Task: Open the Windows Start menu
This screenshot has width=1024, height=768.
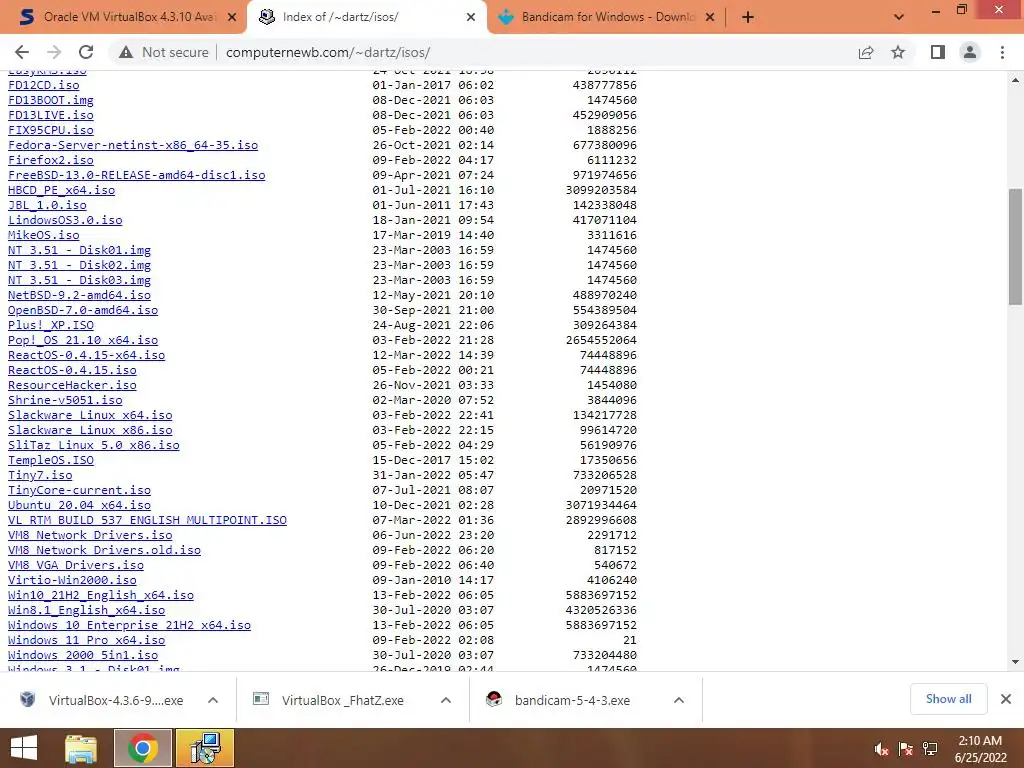Action: [x=24, y=748]
